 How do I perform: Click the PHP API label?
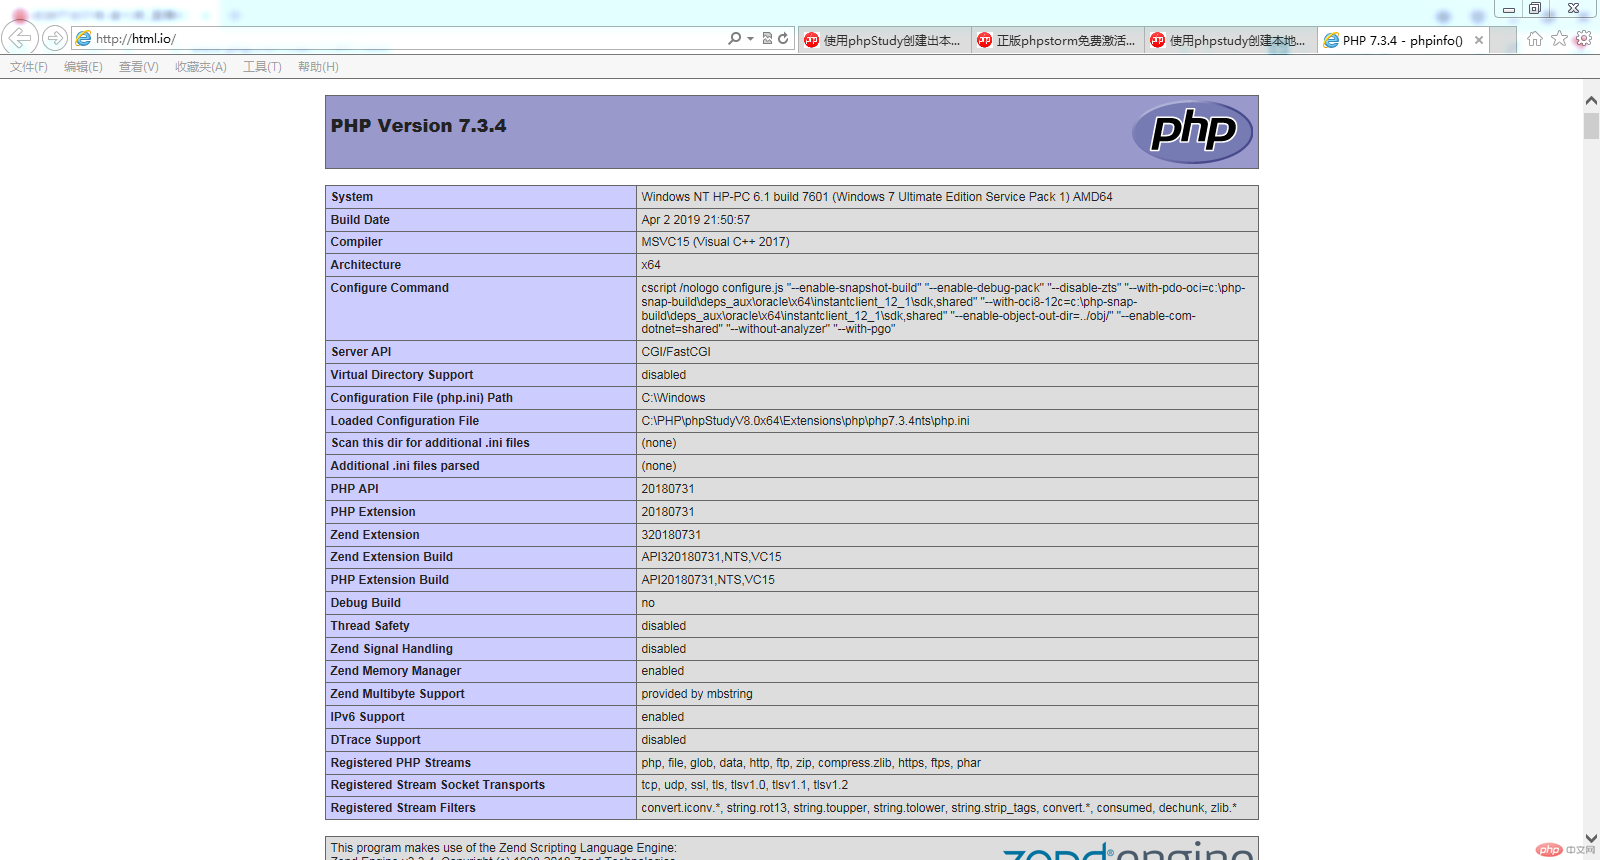[x=354, y=489]
